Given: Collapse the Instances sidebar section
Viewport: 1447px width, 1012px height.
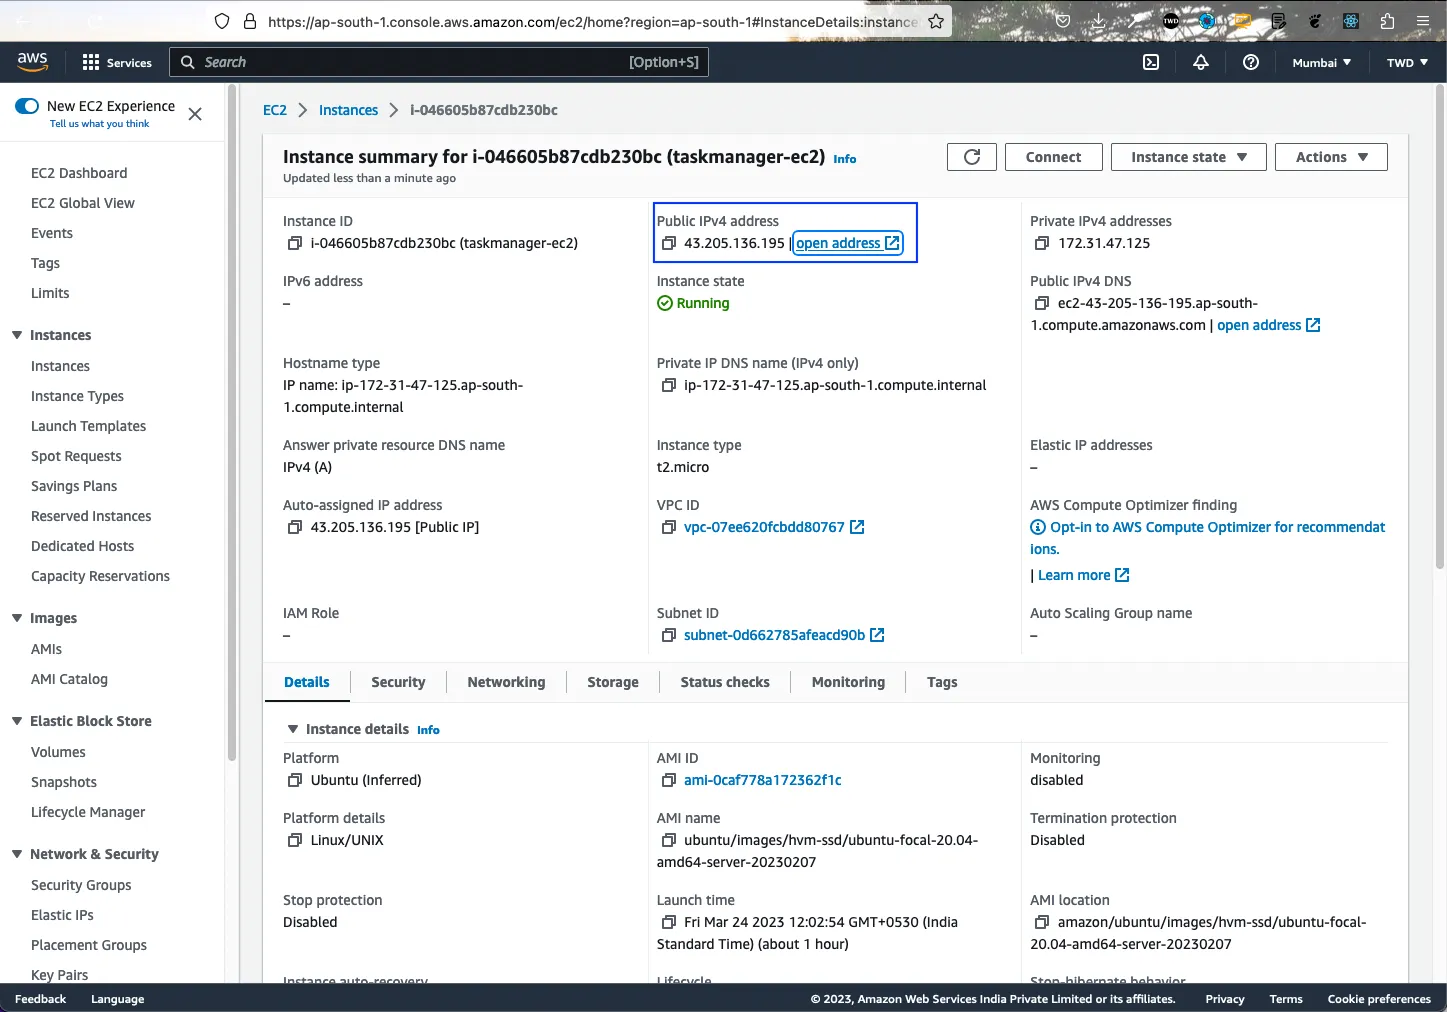Looking at the screenshot, I should coord(17,335).
